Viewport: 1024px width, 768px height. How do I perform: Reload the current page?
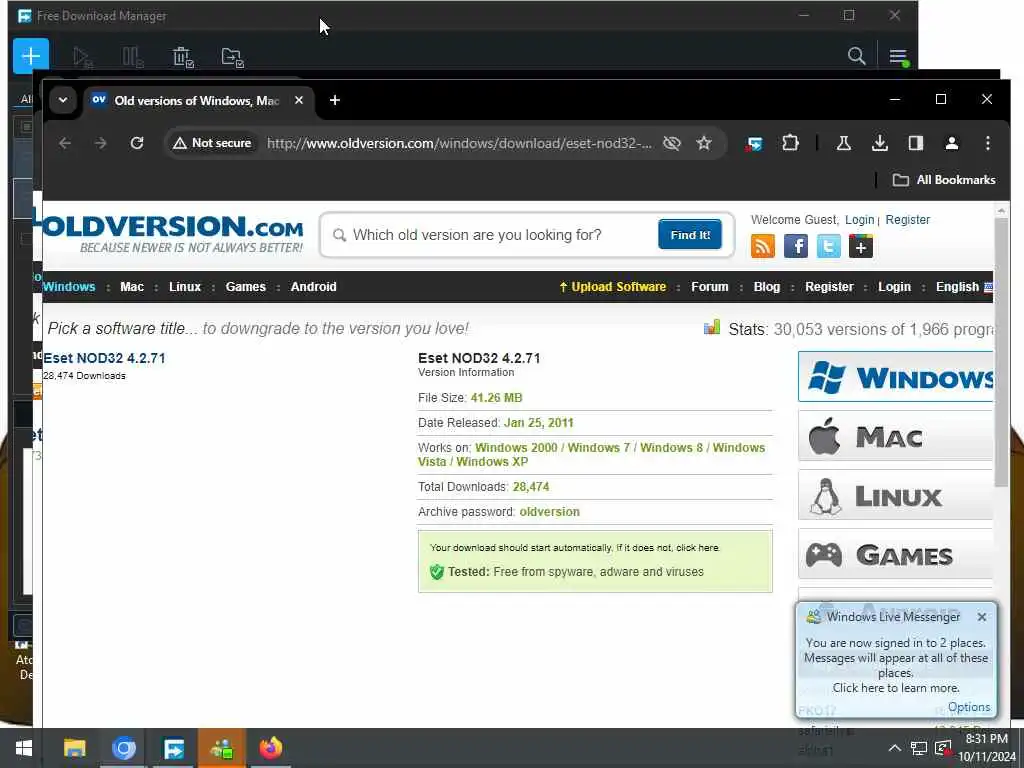tap(136, 143)
